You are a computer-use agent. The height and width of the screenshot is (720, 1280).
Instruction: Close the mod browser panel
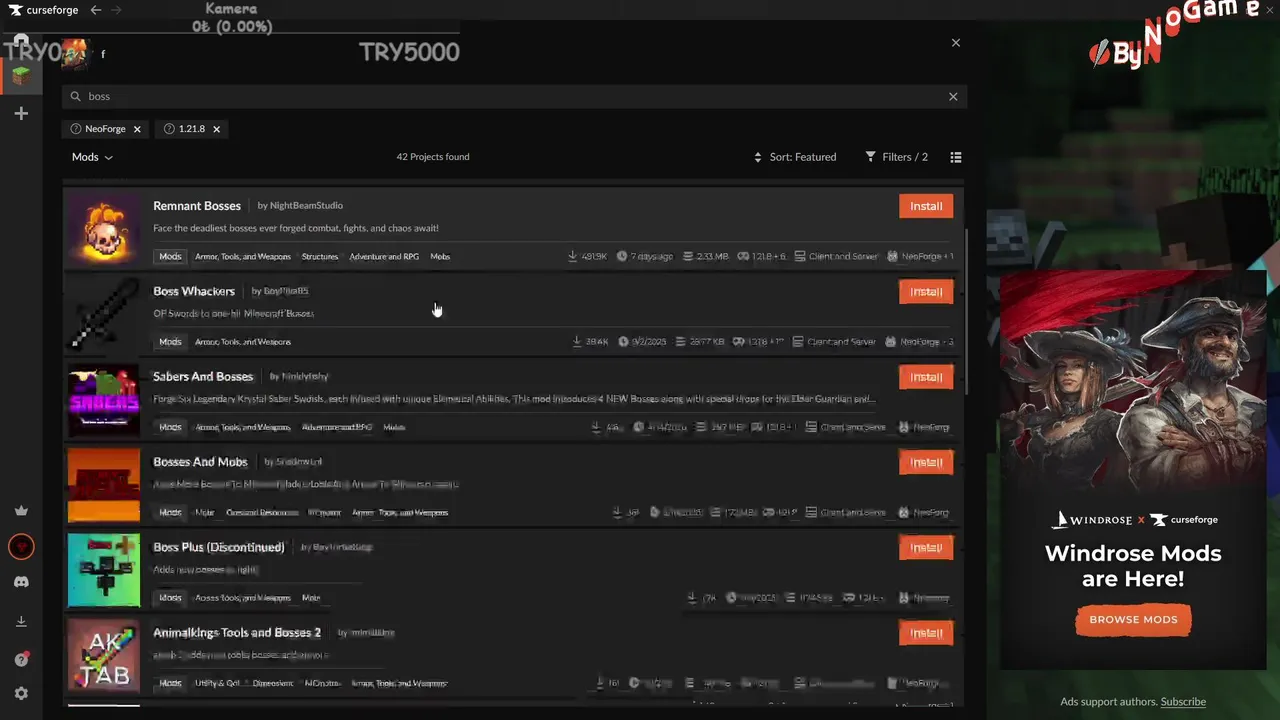pos(956,43)
